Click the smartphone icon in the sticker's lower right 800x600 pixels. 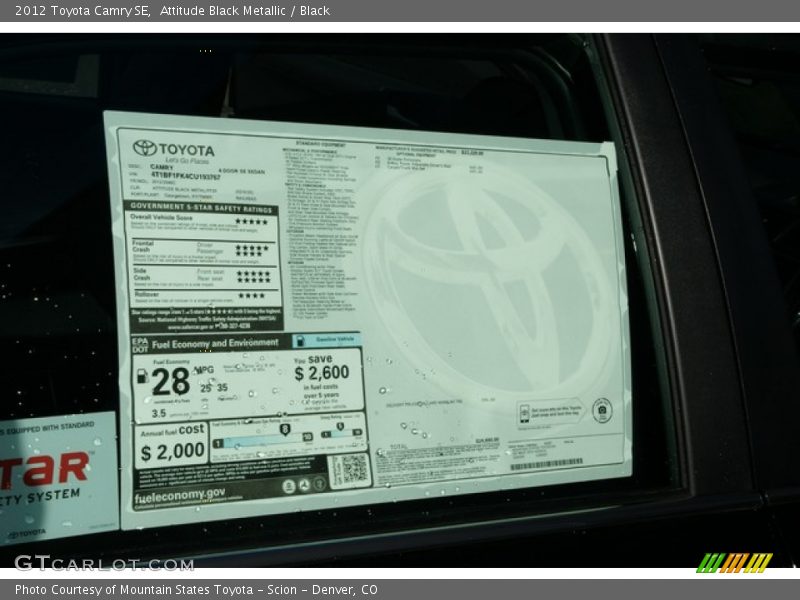(525, 413)
